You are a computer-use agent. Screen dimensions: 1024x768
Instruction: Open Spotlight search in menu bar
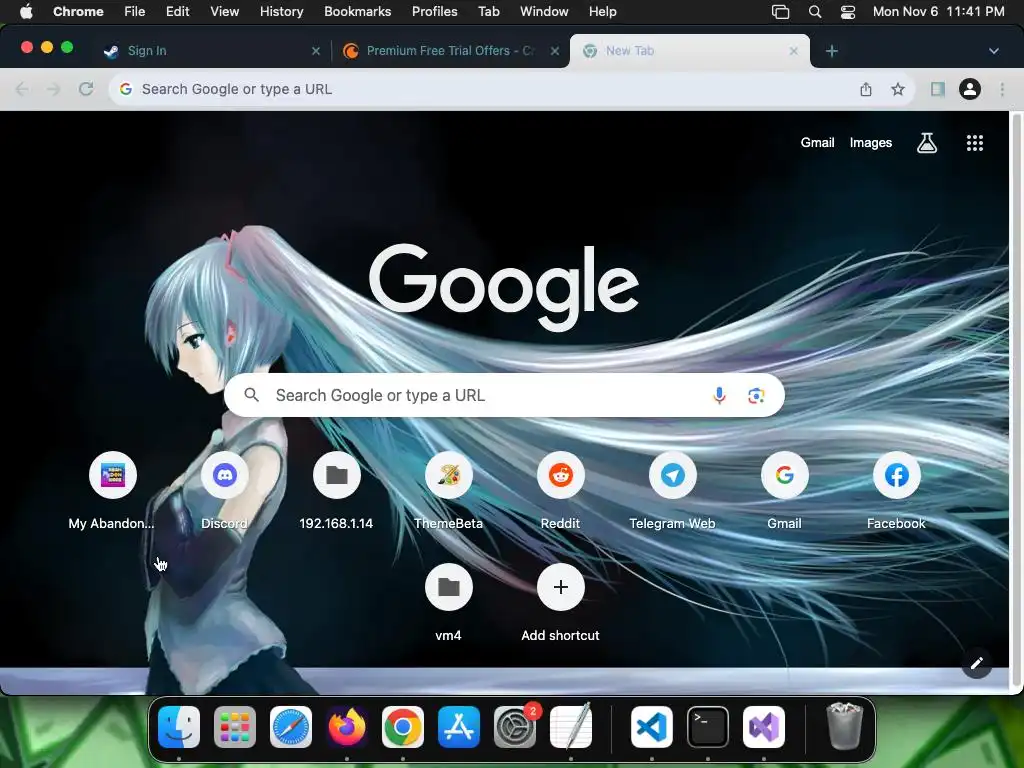click(814, 12)
